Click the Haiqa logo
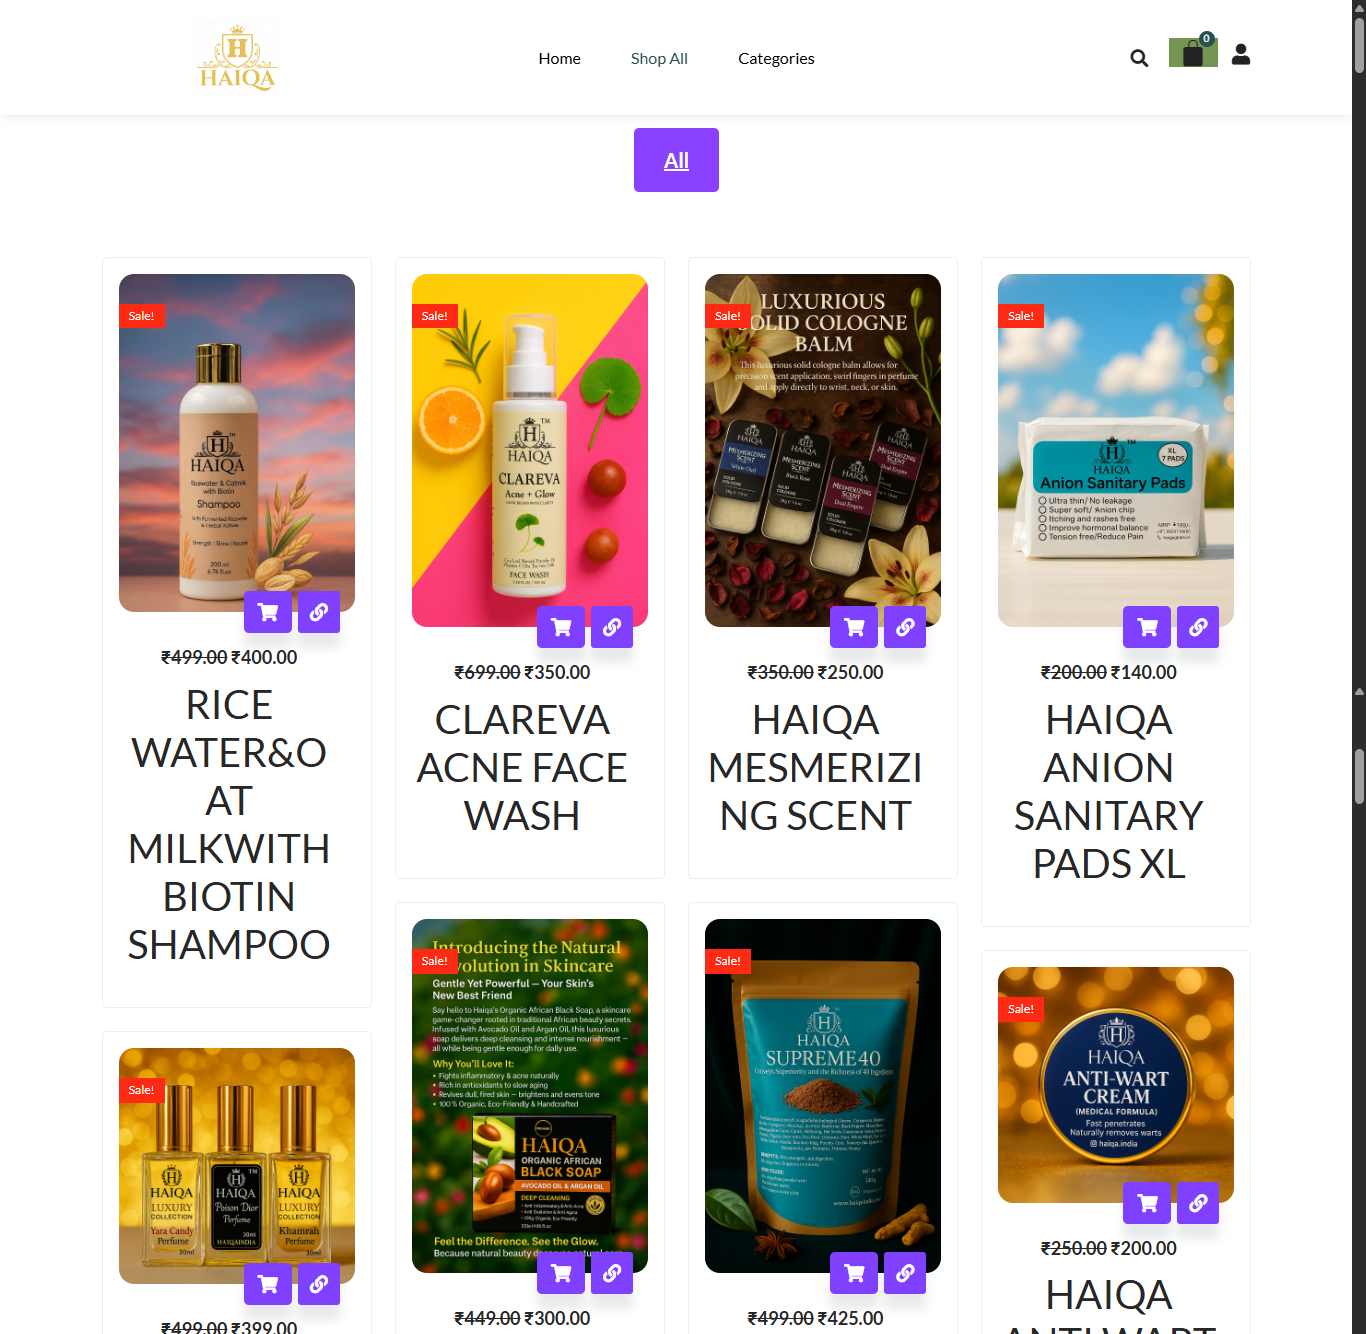Screen dimensions: 1366x1334 pos(237,58)
